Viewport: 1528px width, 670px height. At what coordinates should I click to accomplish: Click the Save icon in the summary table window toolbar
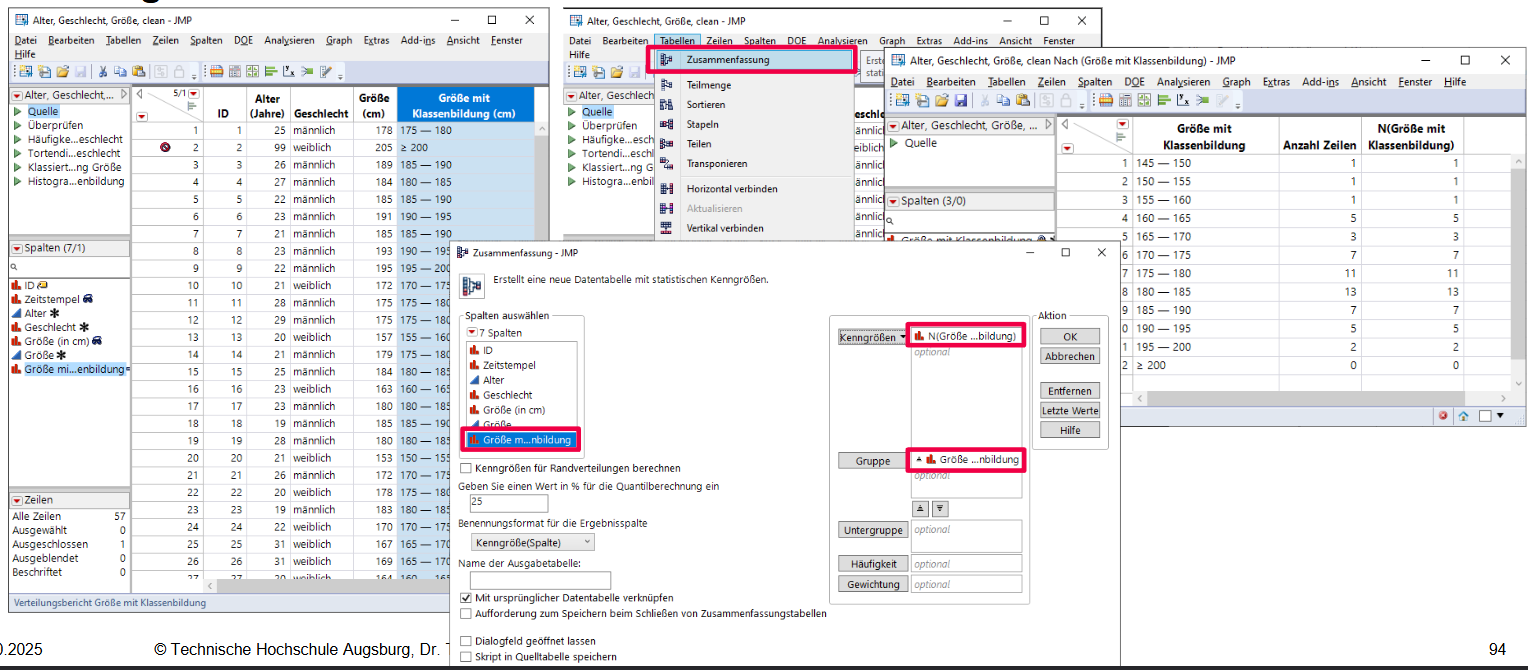960,100
